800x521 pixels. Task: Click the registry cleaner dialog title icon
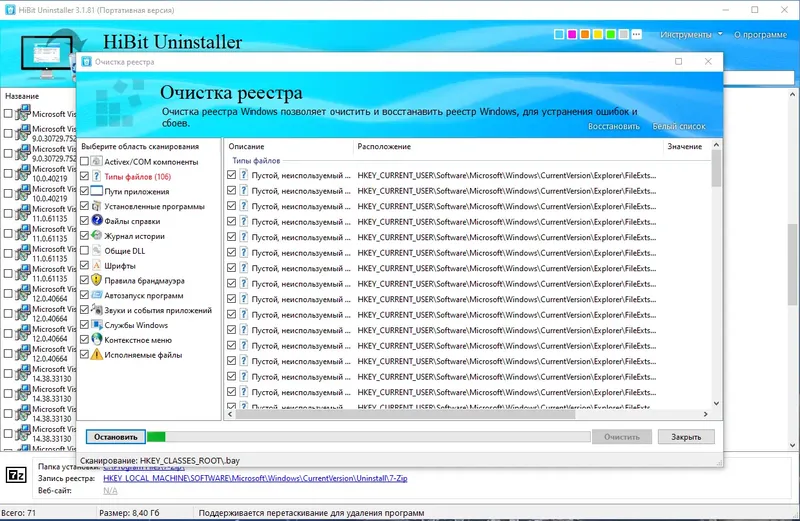pyautogui.click(x=87, y=62)
